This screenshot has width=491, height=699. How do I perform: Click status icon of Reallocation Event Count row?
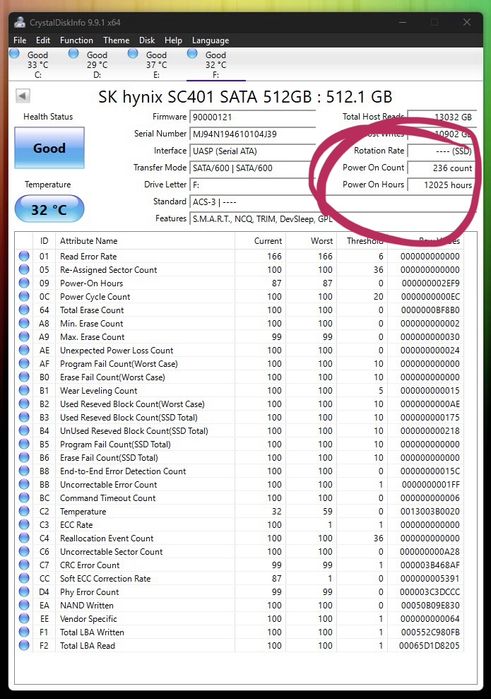click(x=24, y=538)
